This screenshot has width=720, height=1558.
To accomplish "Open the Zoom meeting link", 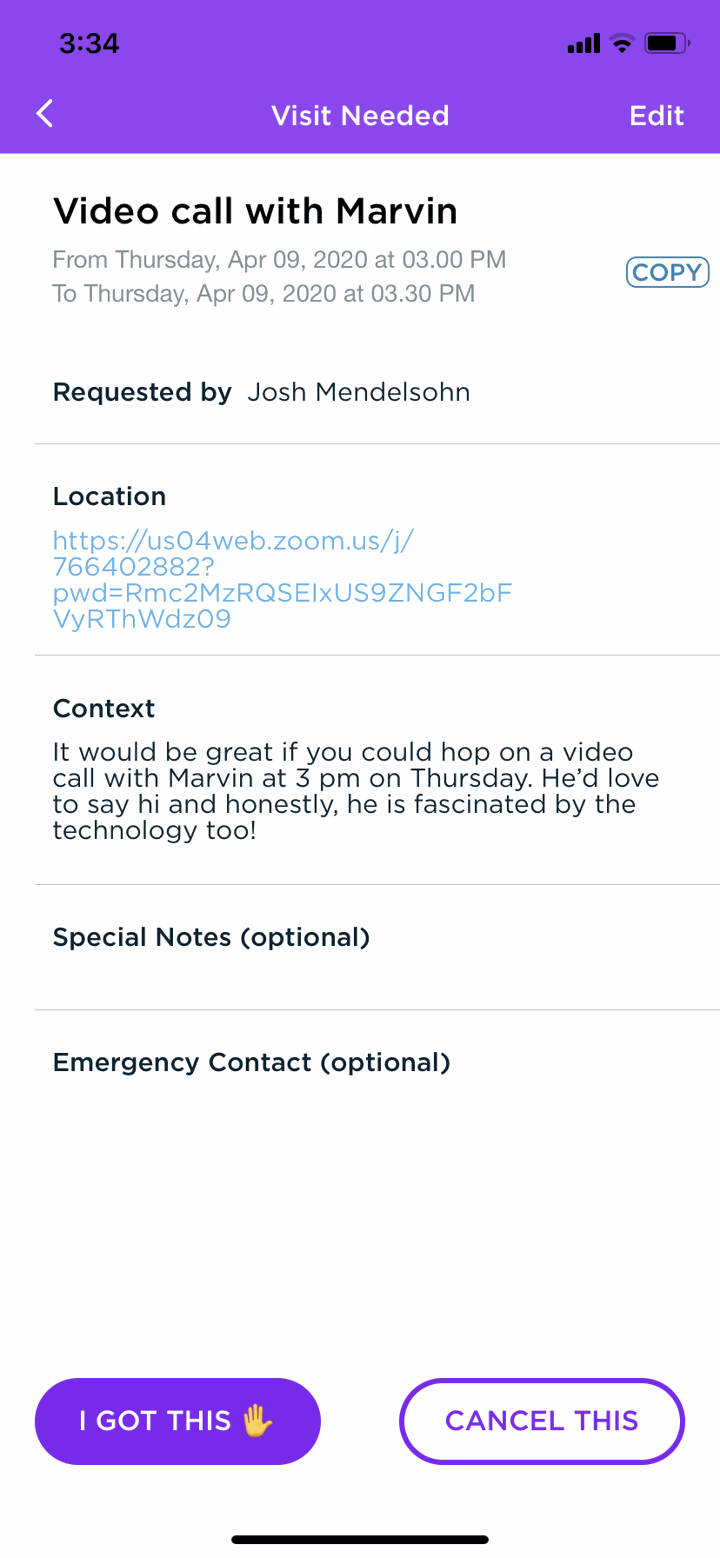I will [282, 580].
